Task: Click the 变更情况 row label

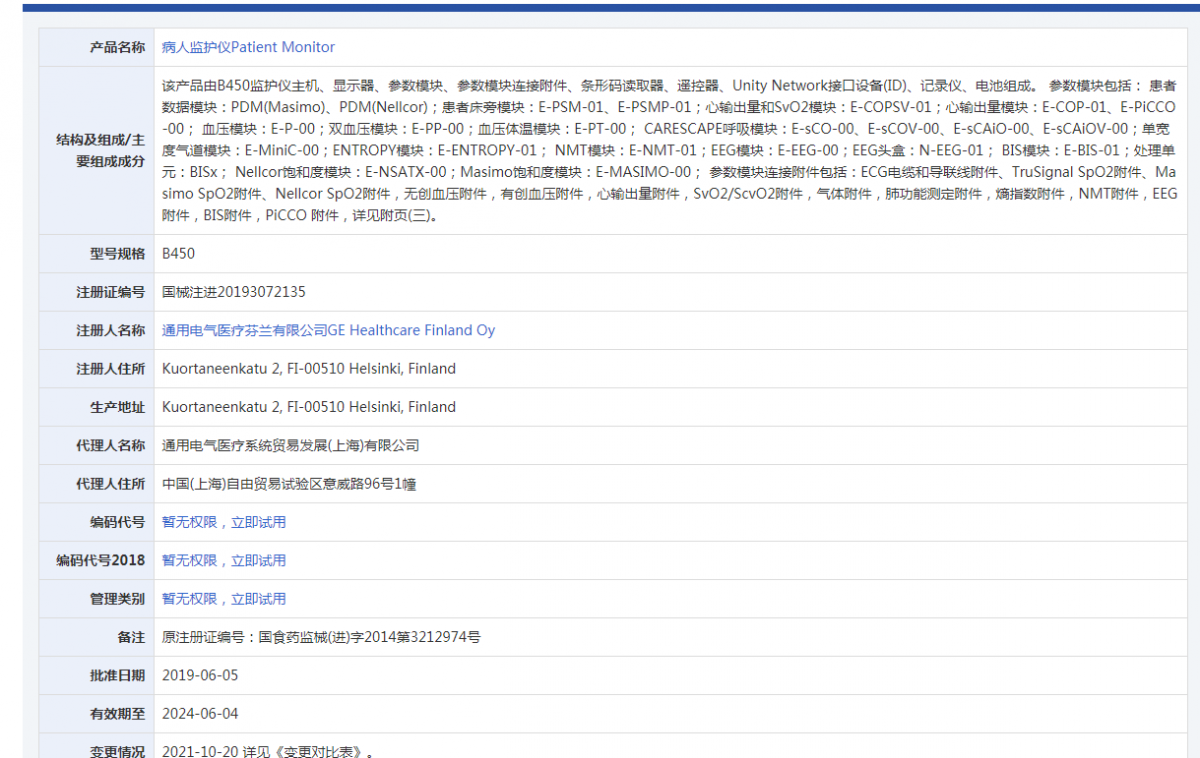Action: coord(117,751)
